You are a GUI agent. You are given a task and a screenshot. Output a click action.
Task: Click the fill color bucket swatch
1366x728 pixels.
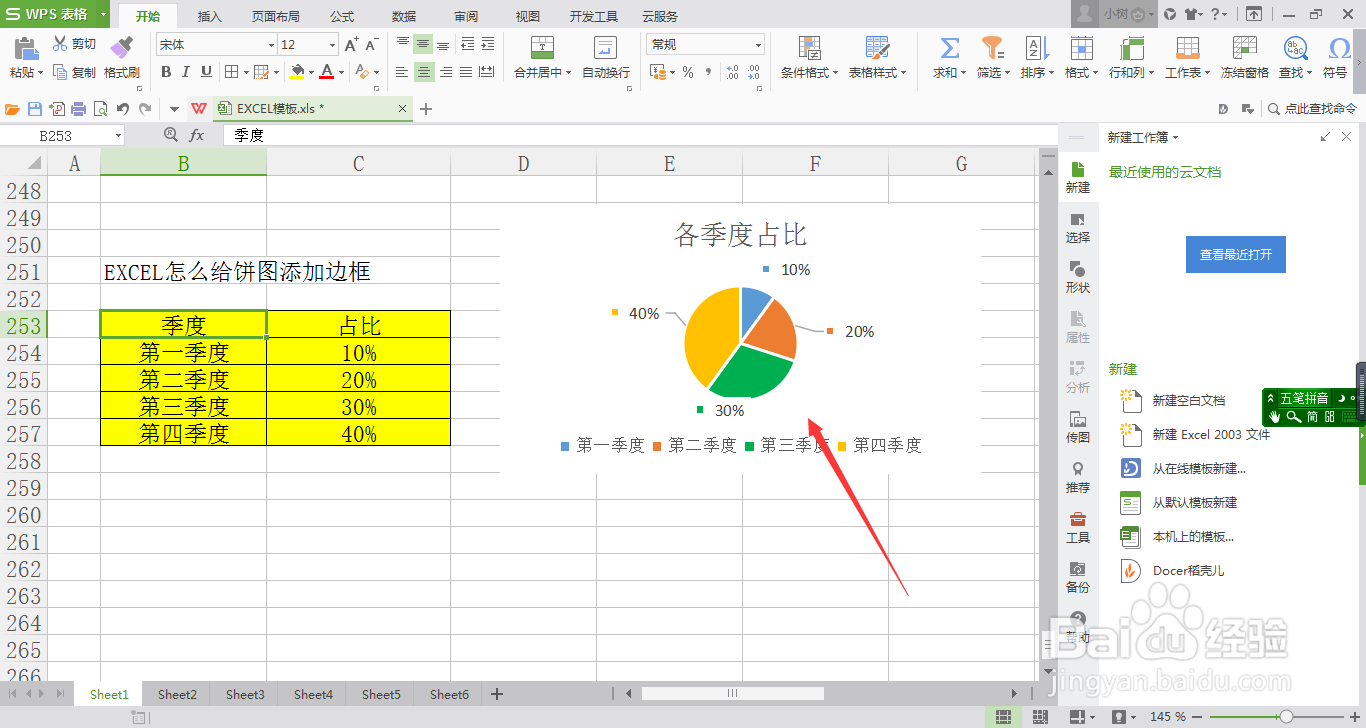pos(297,72)
